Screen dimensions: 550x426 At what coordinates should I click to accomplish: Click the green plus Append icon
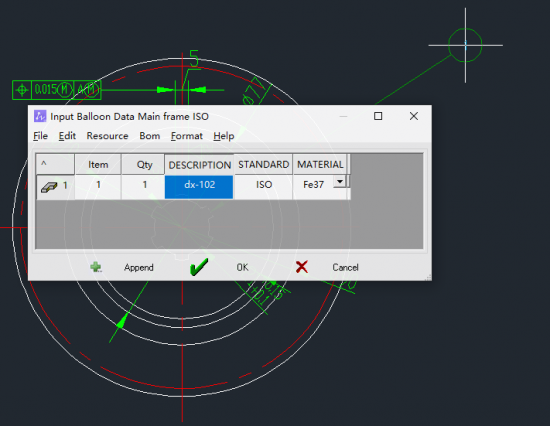[96, 267]
